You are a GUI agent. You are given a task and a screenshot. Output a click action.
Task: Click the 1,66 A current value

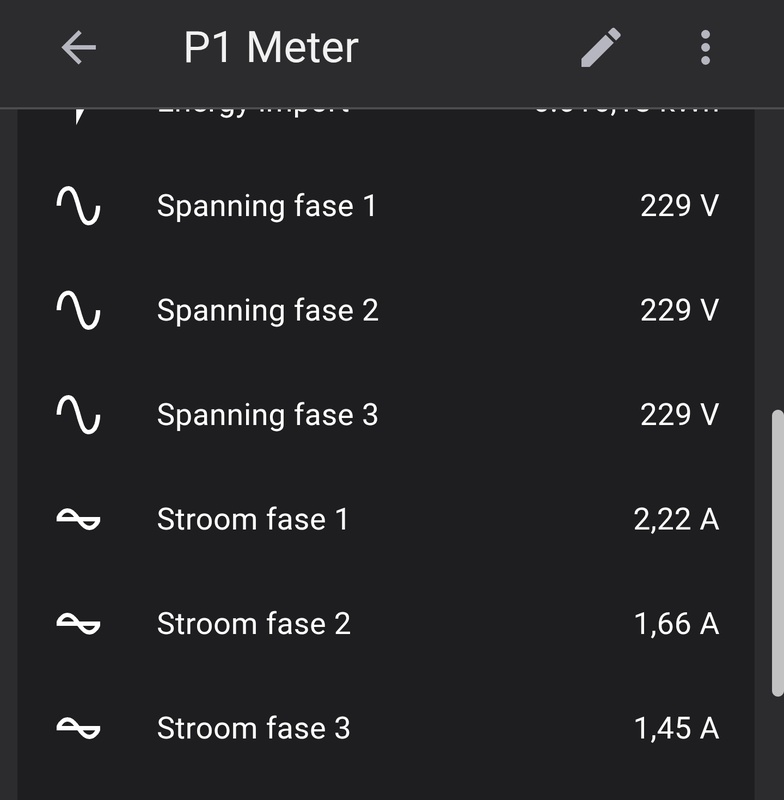[676, 624]
